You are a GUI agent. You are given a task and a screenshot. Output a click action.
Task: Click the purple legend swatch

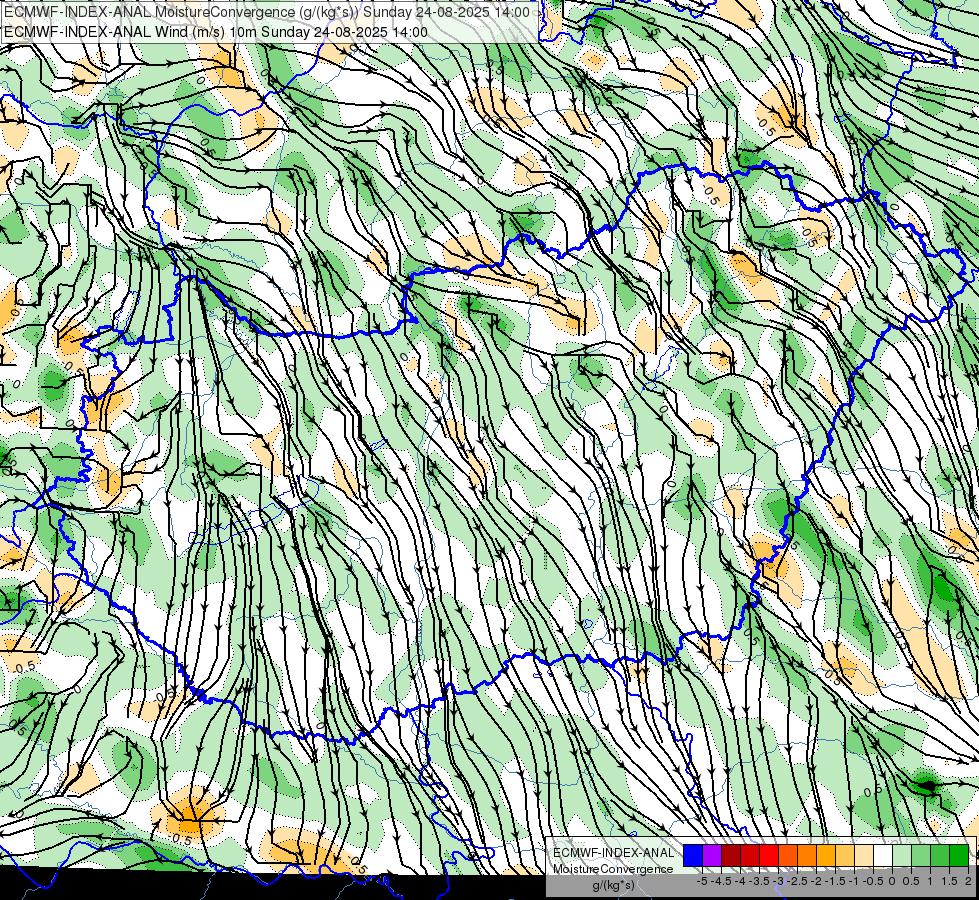[x=712, y=856]
